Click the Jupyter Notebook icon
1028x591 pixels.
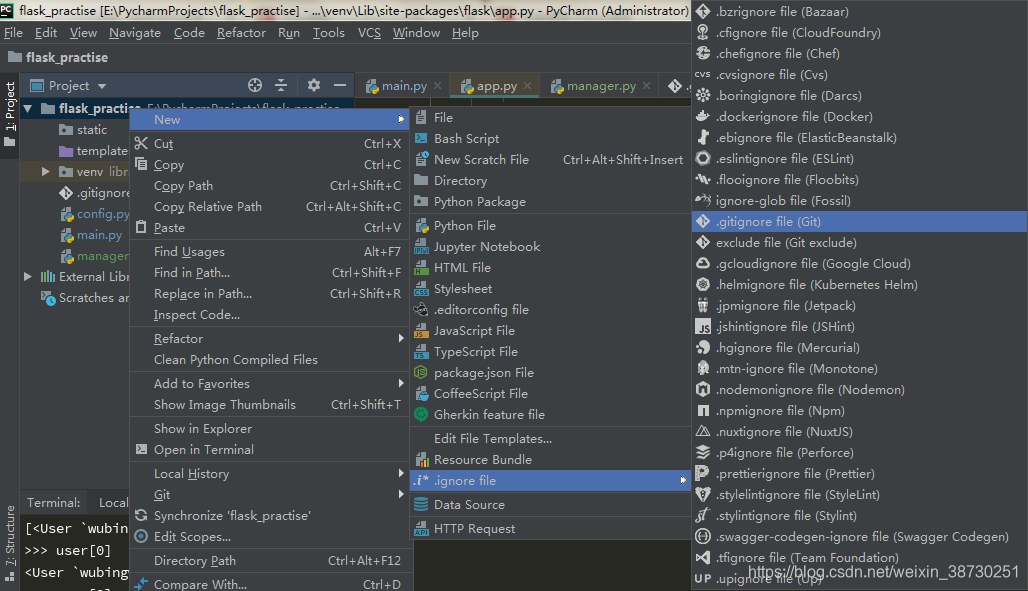tap(422, 247)
